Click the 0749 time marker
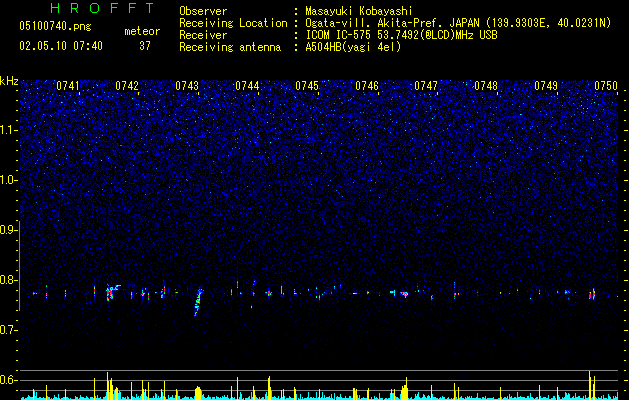Viewport: 629px width, 400px height. pos(546,86)
